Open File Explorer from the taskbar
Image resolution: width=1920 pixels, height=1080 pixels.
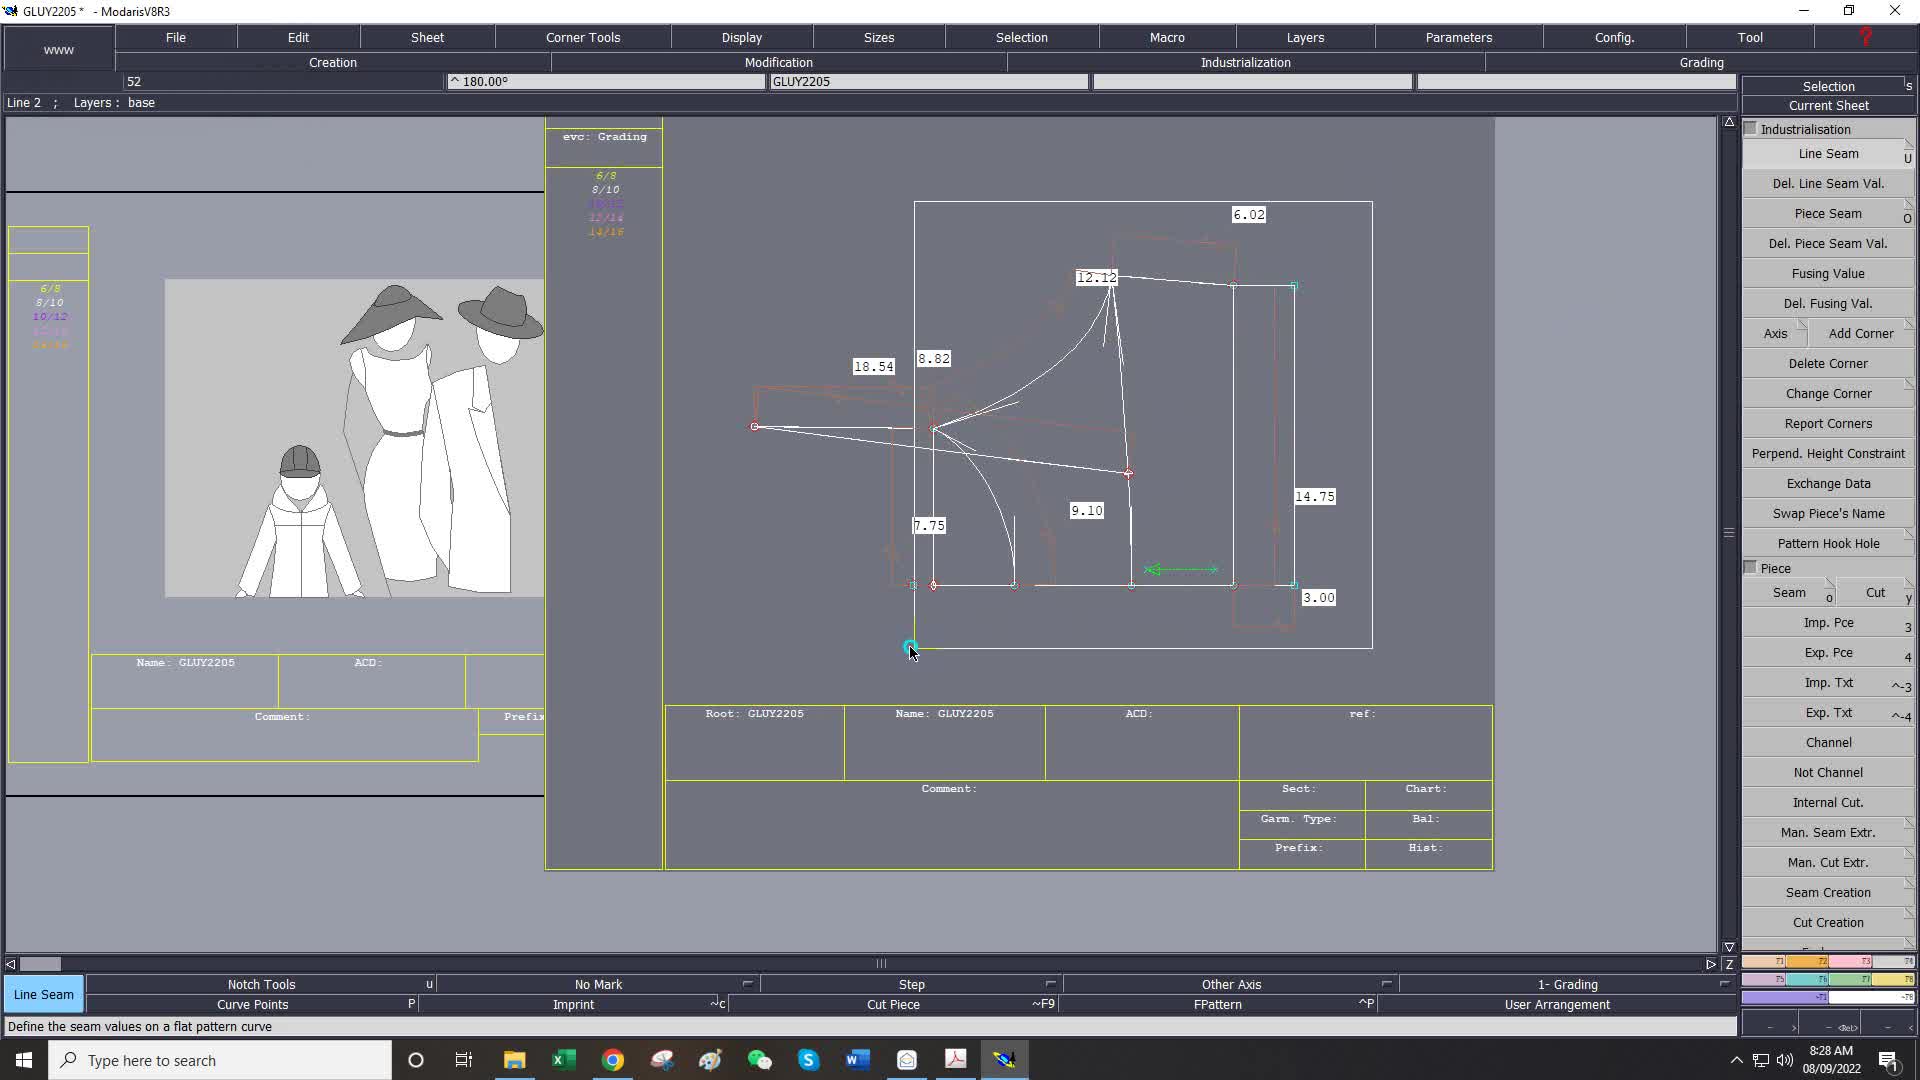[514, 1060]
